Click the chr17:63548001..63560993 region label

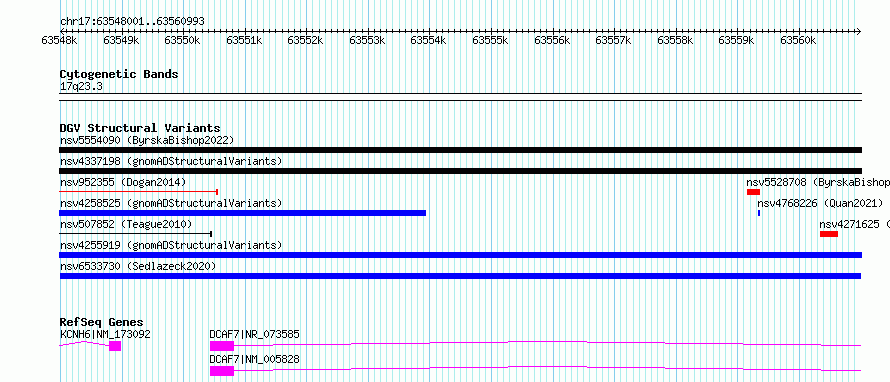tap(132, 21)
